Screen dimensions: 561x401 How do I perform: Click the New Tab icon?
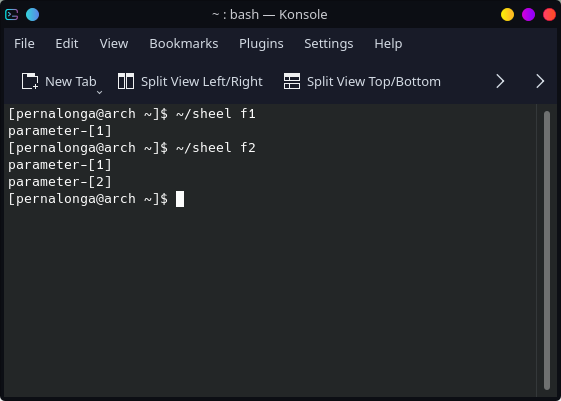[30, 81]
